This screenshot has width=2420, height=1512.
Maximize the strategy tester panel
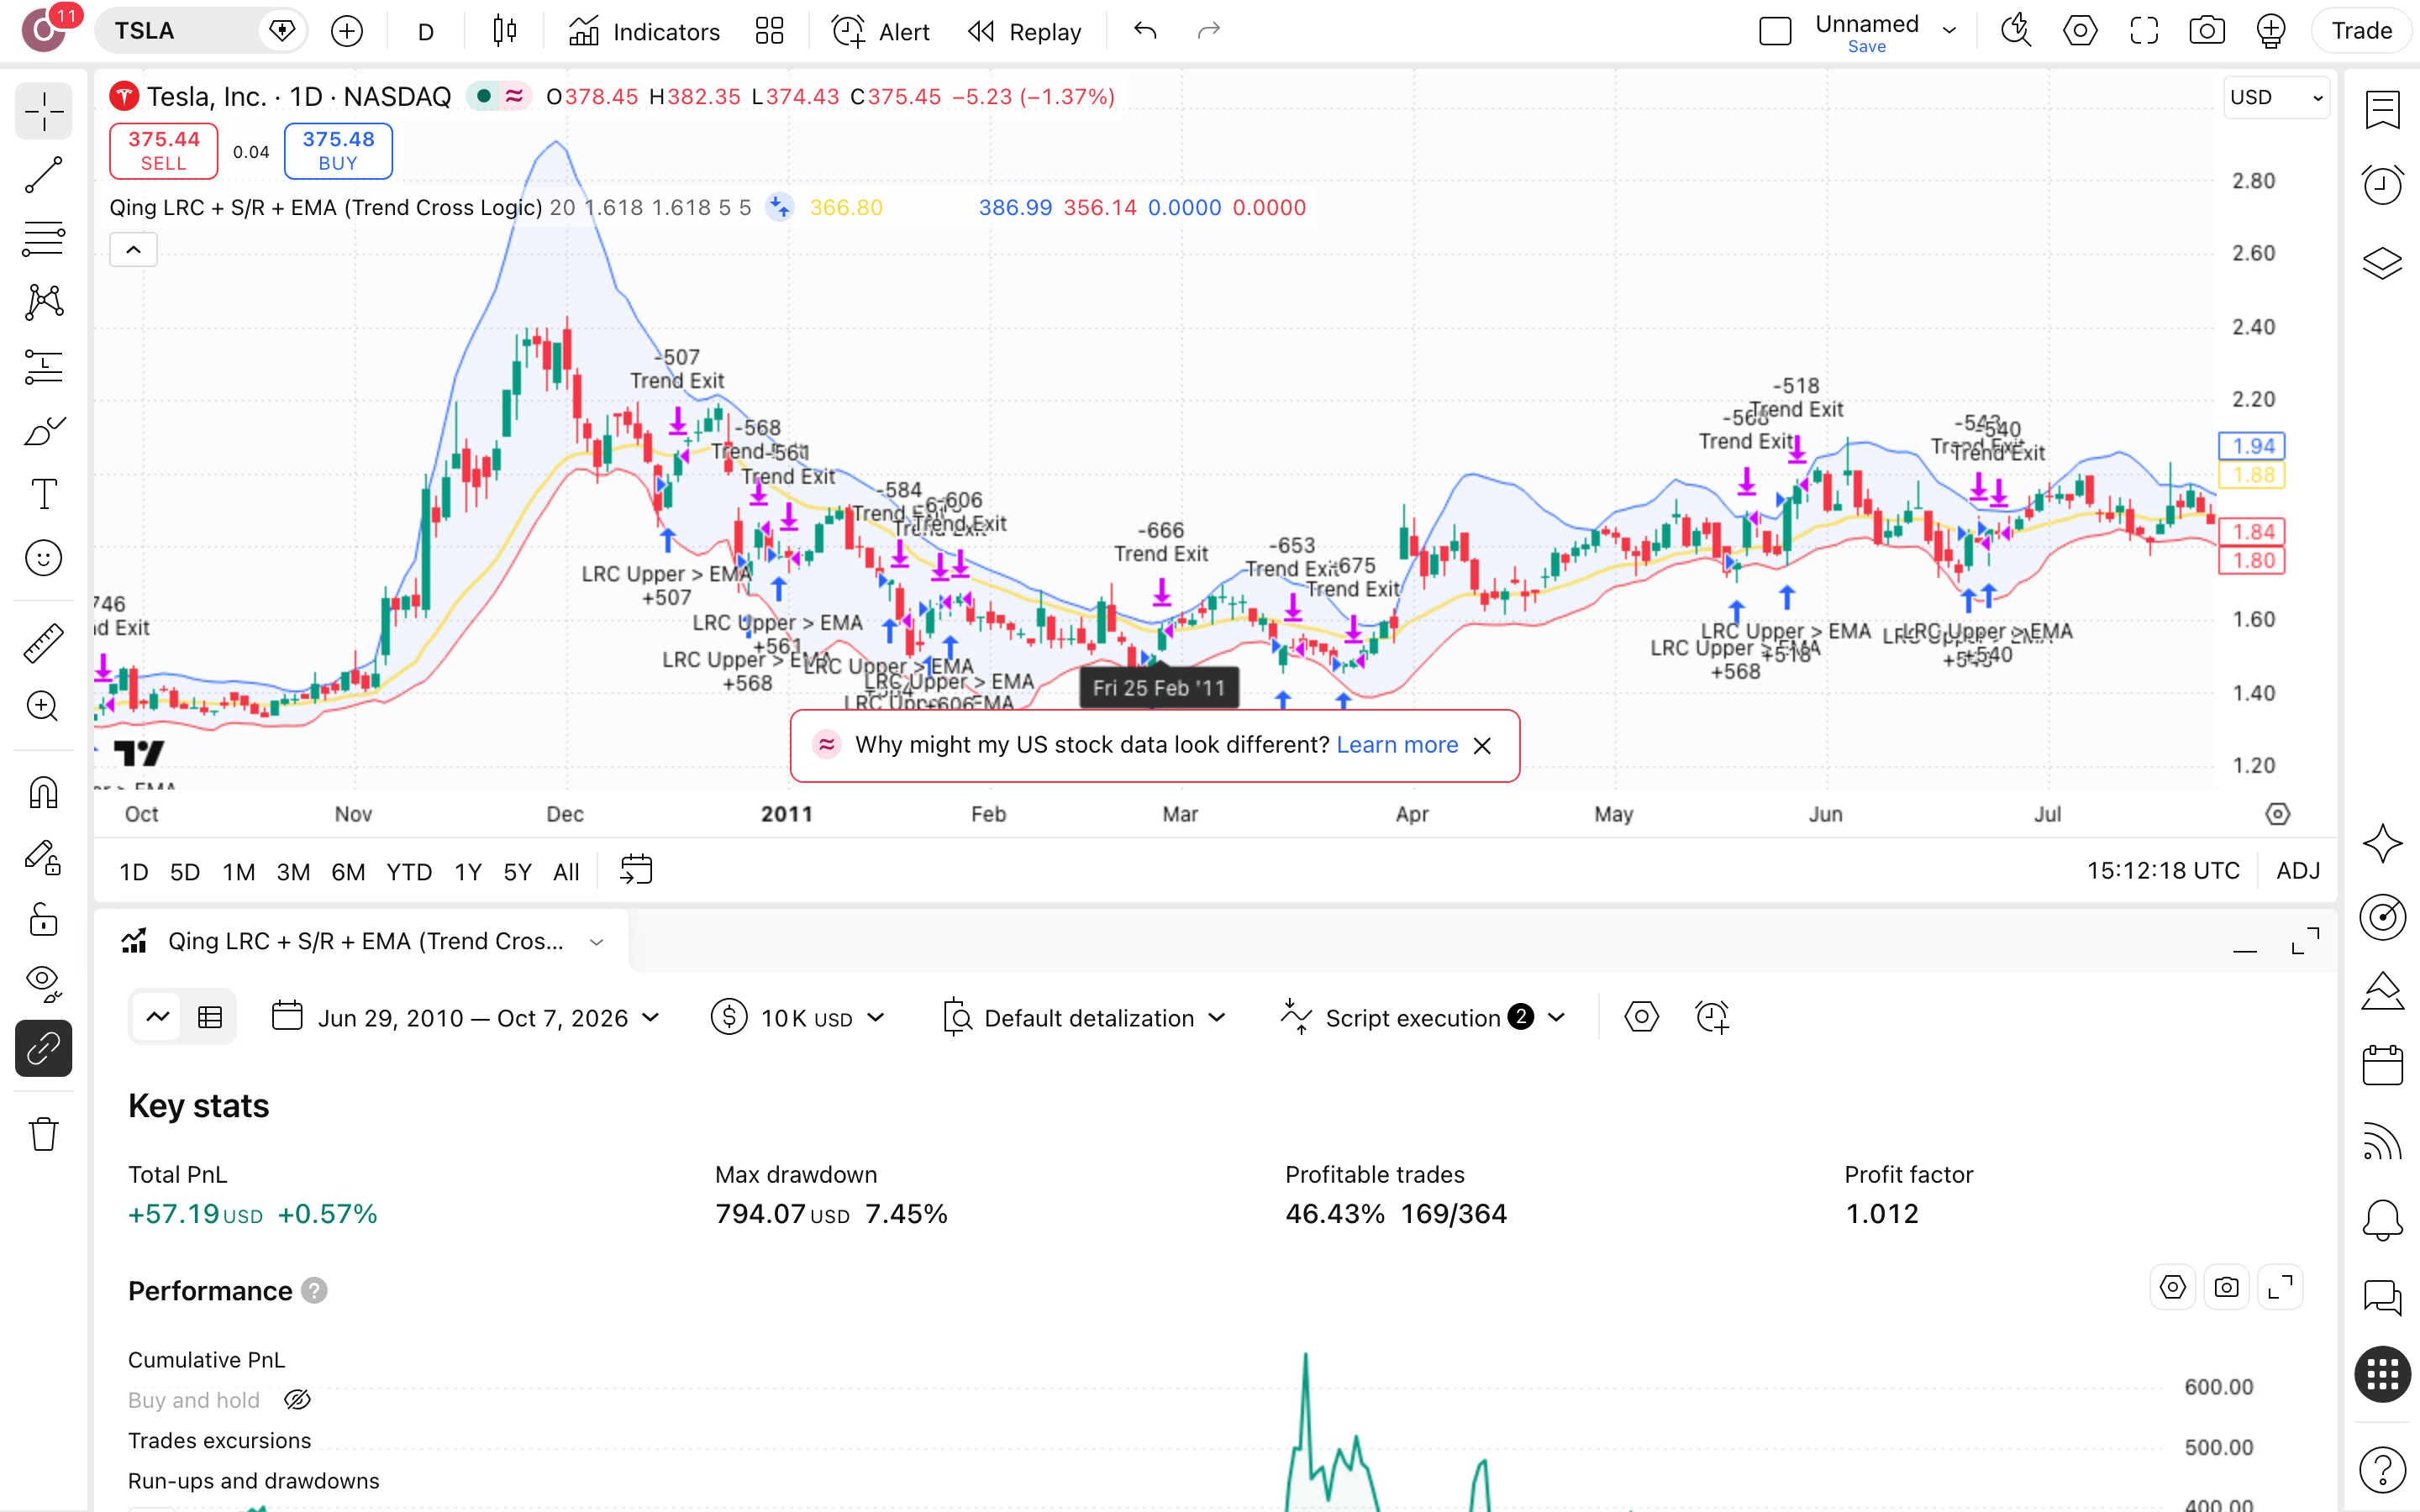(x=2306, y=941)
